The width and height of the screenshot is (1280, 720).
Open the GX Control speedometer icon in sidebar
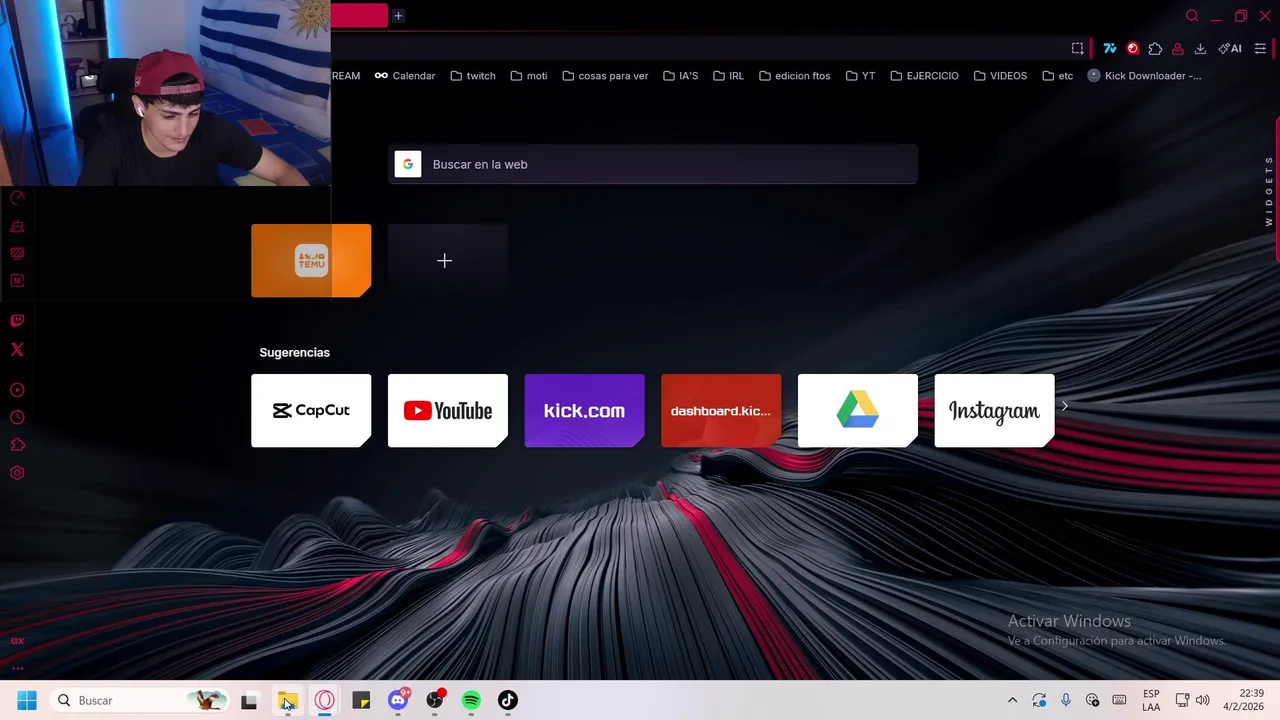coord(17,198)
